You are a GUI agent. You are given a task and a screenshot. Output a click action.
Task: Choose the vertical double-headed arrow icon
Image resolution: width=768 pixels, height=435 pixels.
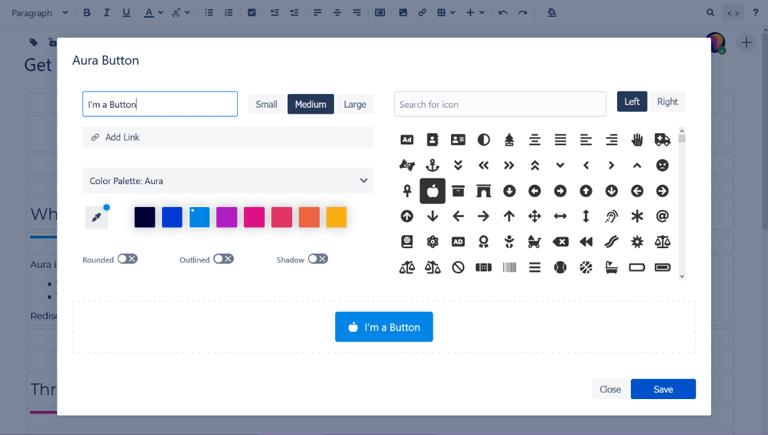click(x=586, y=216)
